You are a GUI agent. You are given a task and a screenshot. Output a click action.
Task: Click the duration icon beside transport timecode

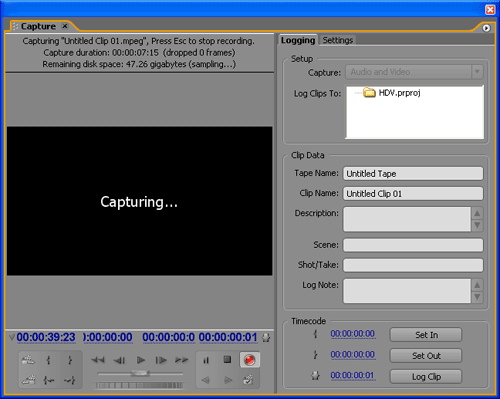(266, 338)
